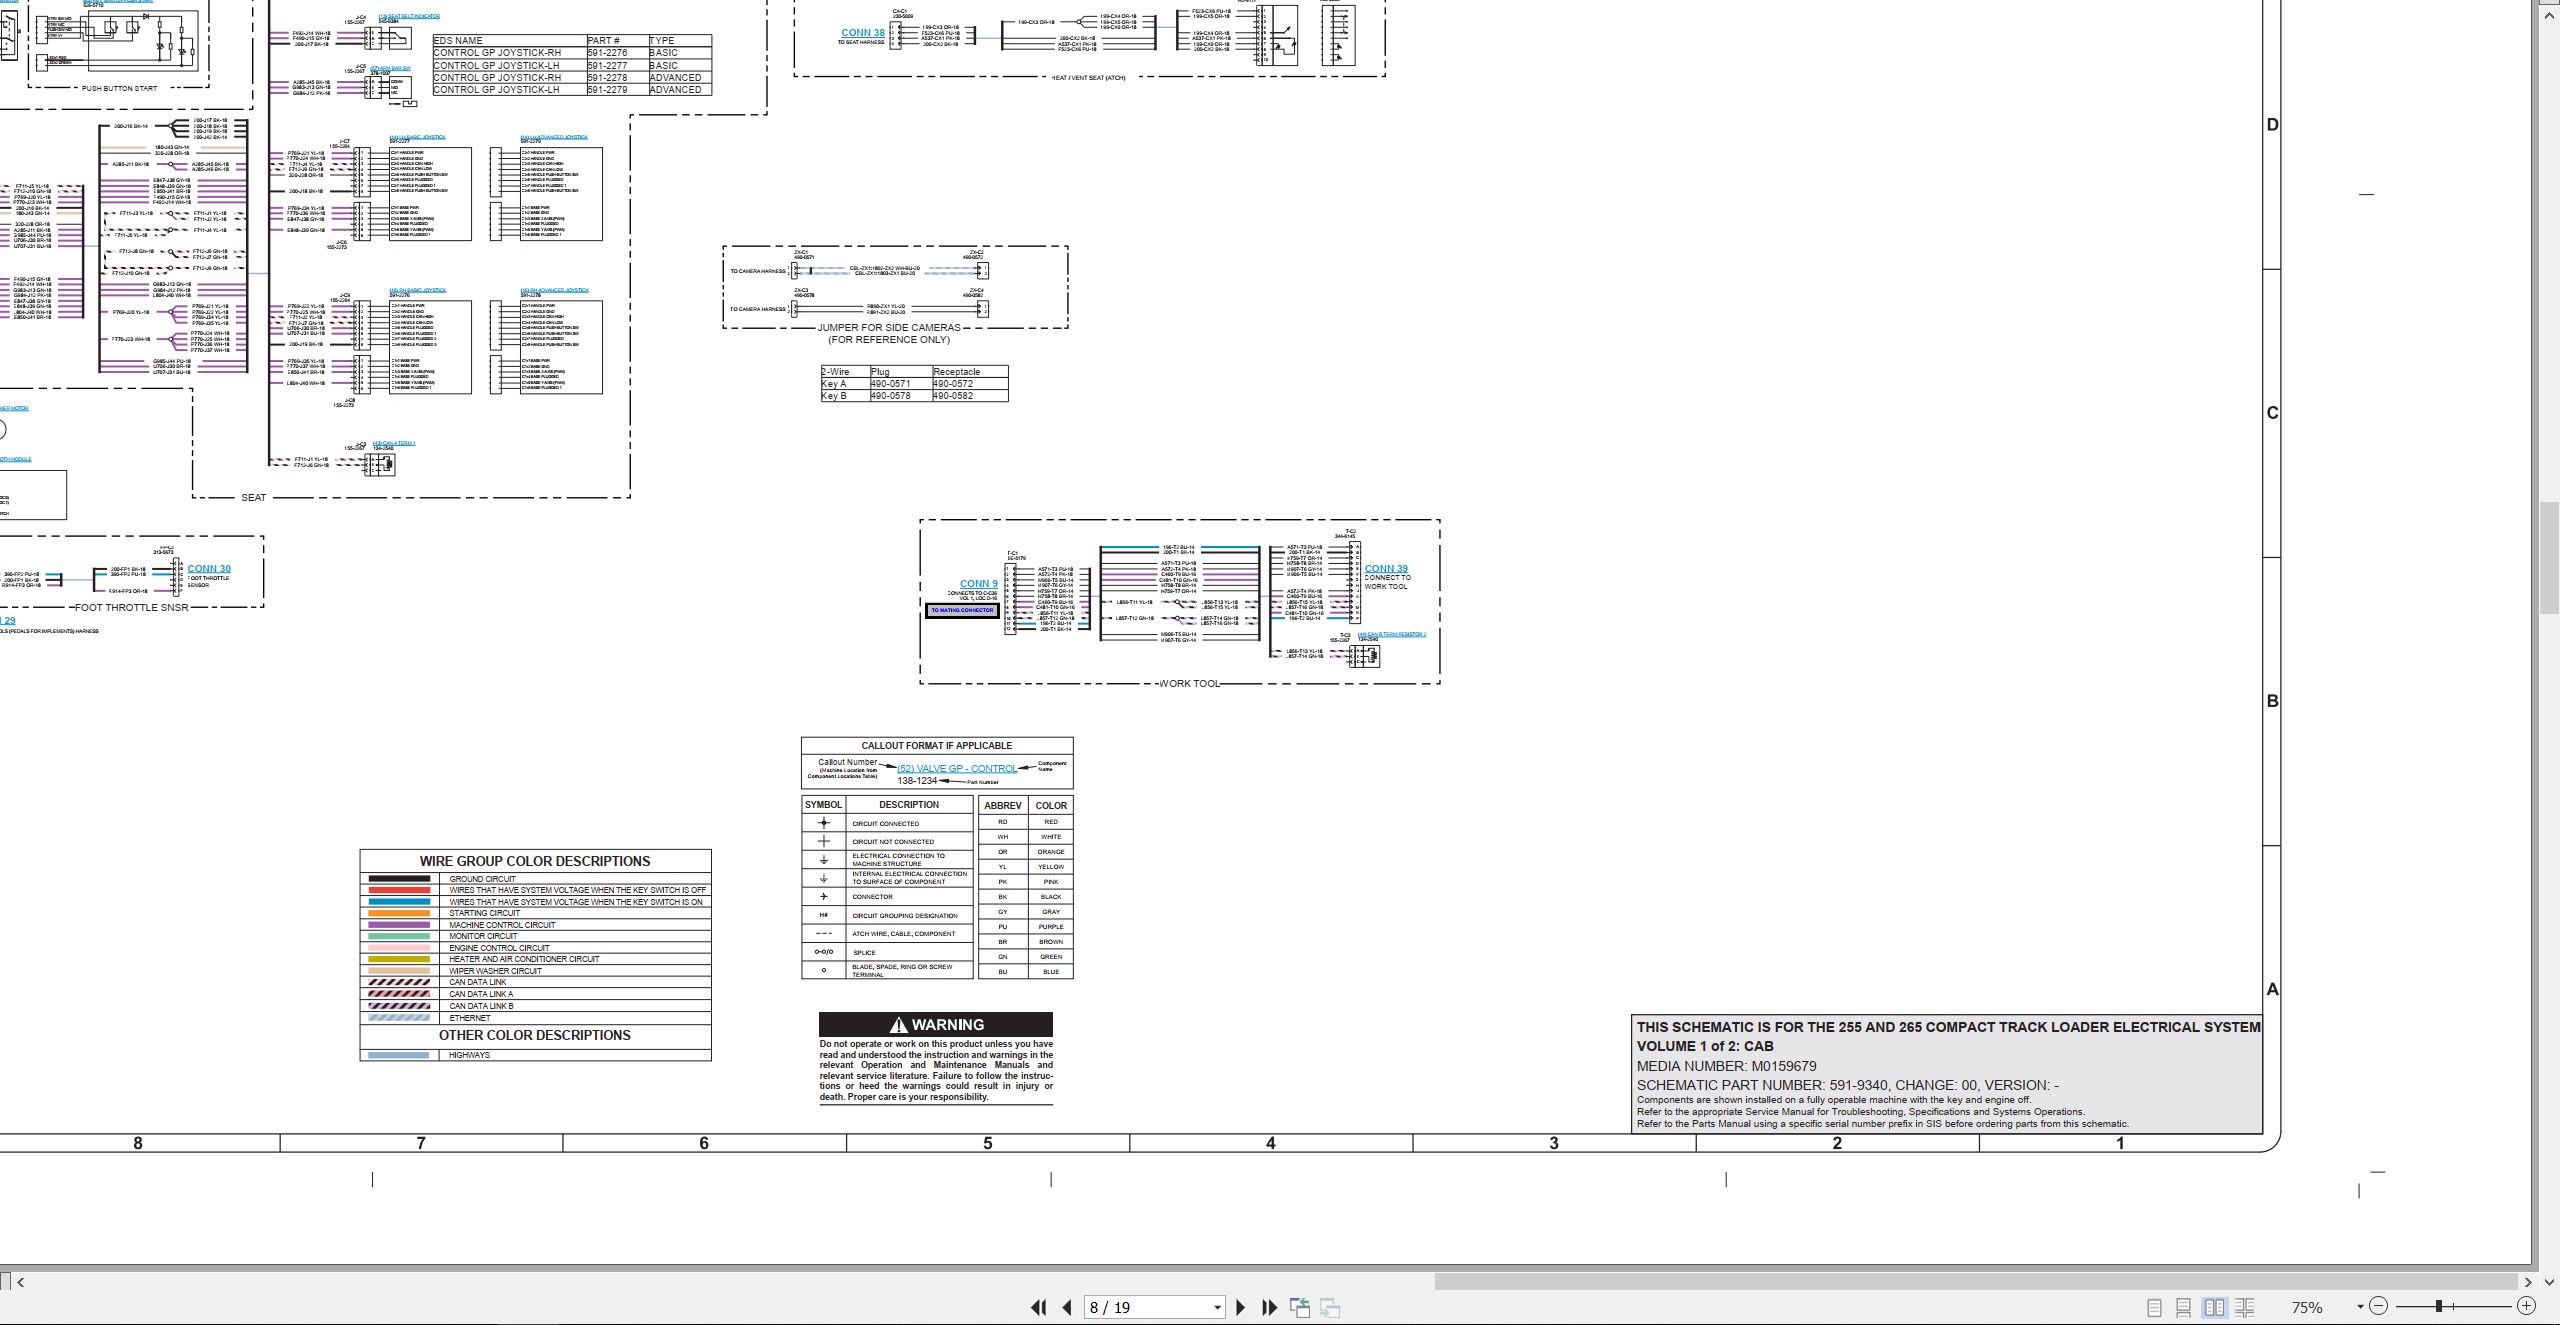The width and height of the screenshot is (2560, 1325).
Task: Click the next view navigation icon
Action: pos(1330,1307)
